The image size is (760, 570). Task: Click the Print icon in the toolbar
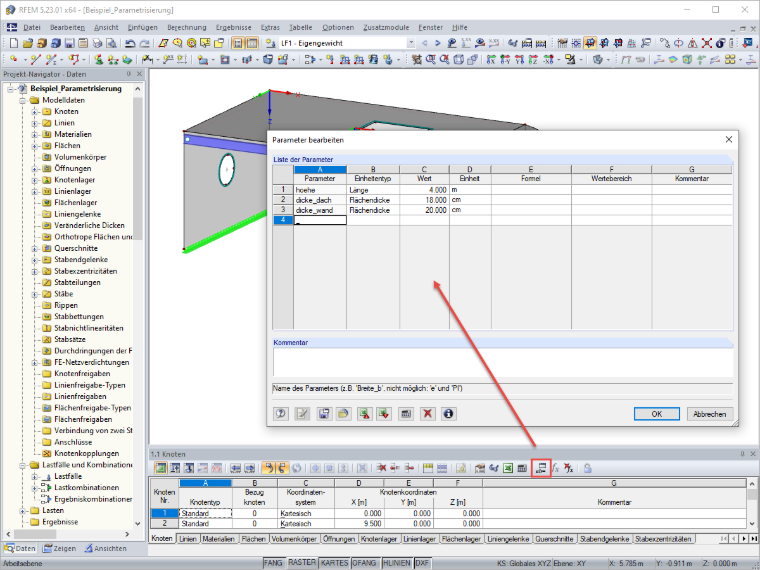[x=97, y=43]
